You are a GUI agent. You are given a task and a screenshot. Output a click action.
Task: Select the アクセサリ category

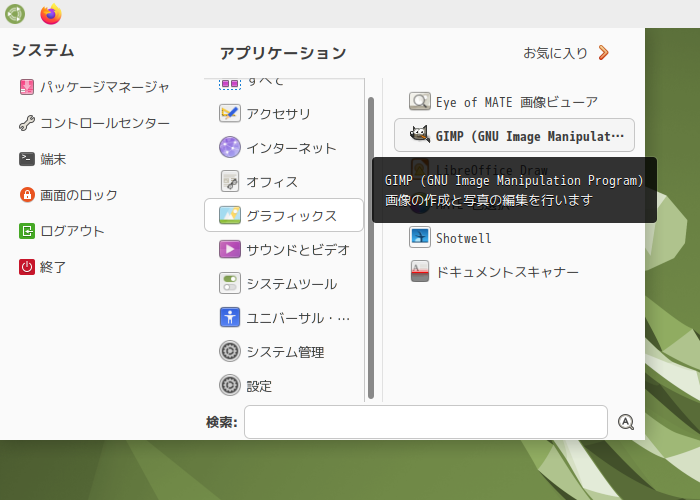pyautogui.click(x=284, y=113)
